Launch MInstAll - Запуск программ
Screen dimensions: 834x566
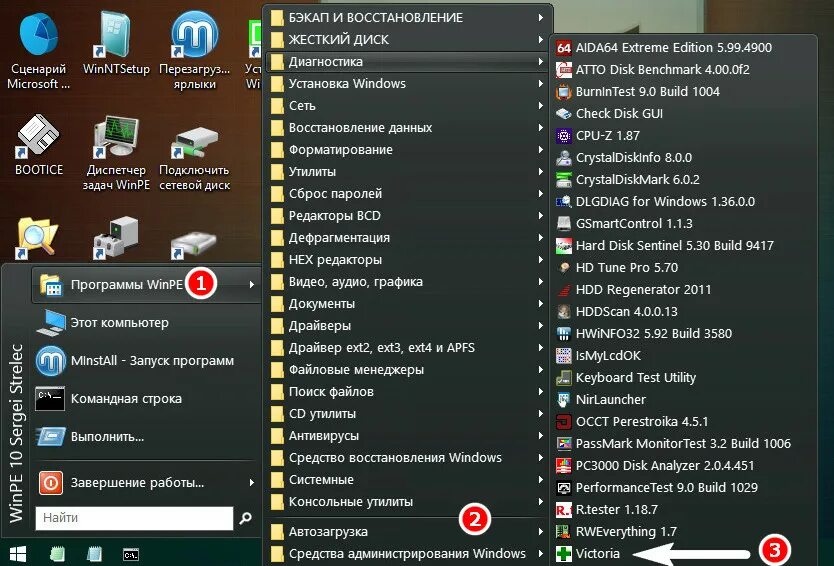146,361
